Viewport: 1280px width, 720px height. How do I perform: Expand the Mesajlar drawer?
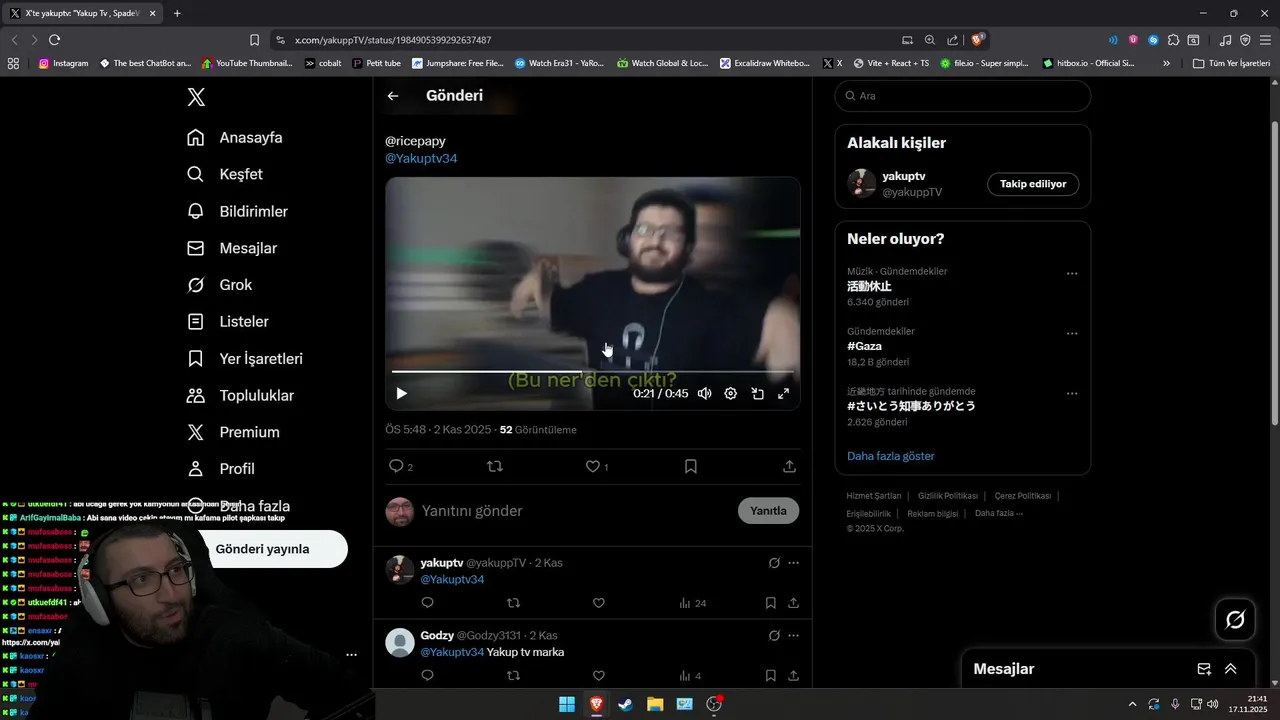pos(1231,669)
